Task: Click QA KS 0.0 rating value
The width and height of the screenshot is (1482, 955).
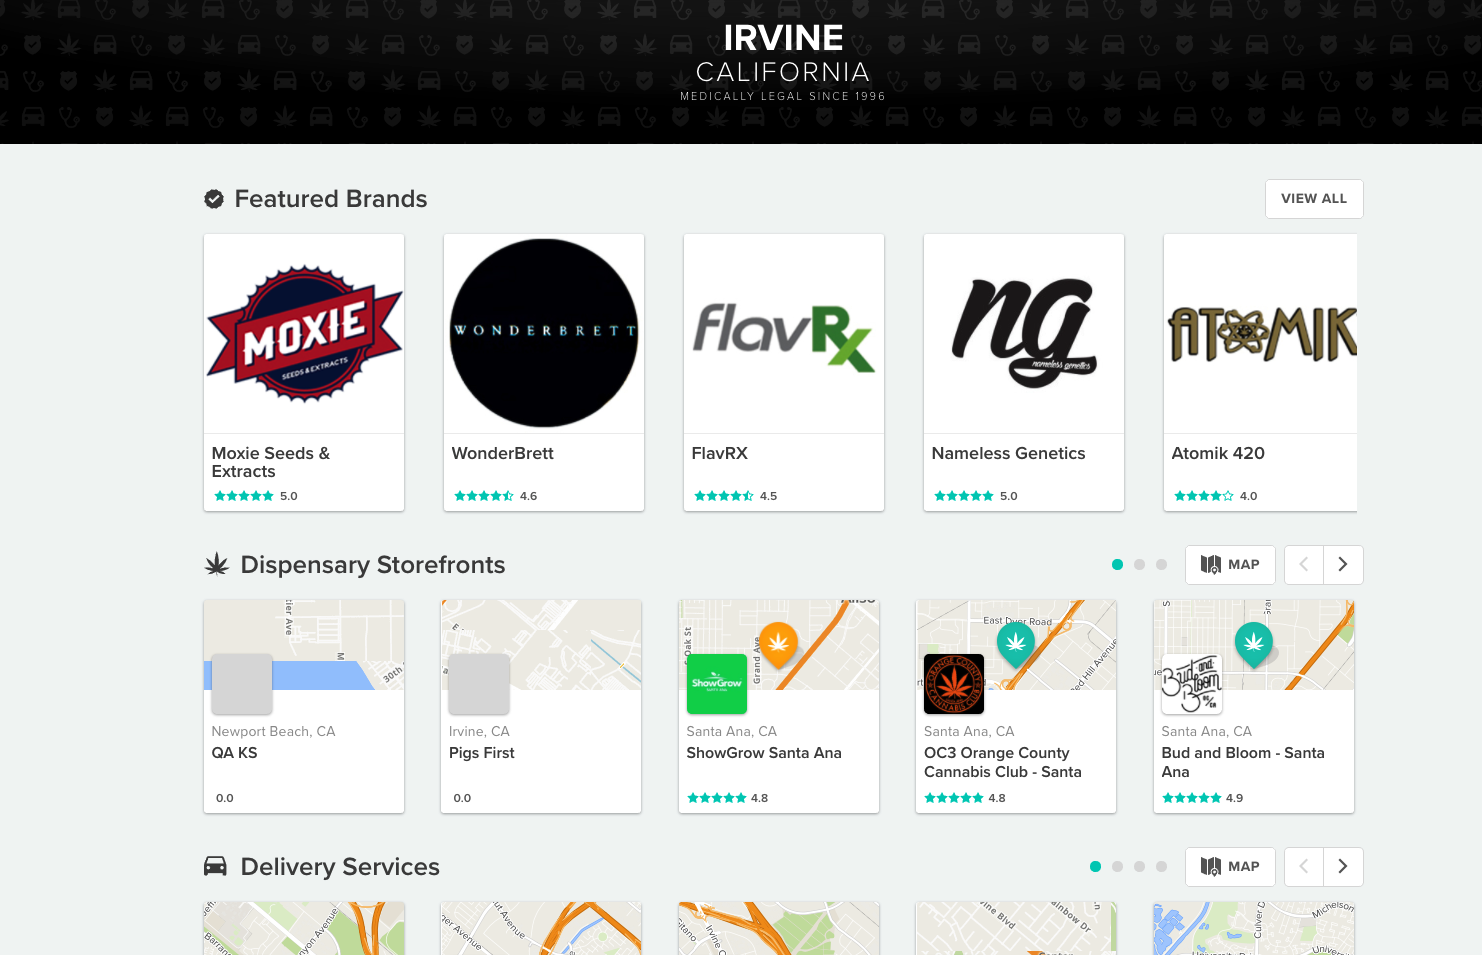Action: click(x=225, y=798)
